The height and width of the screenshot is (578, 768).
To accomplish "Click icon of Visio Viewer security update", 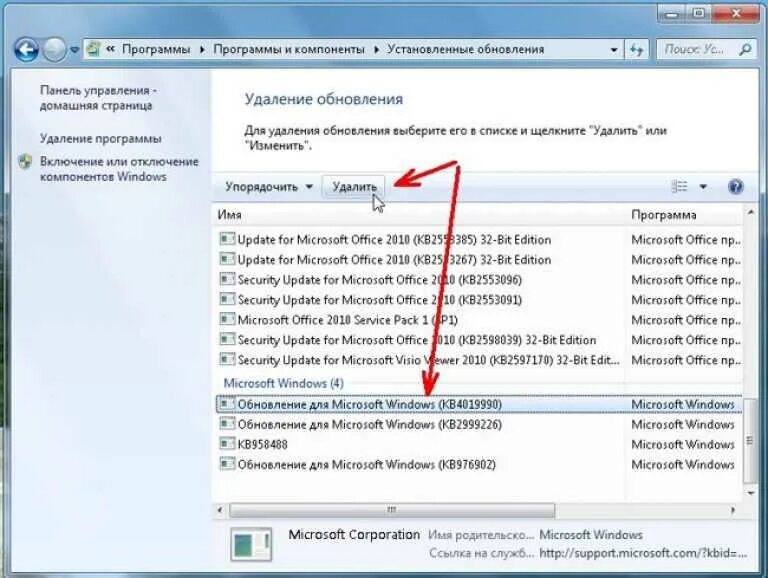I will [x=227, y=359].
